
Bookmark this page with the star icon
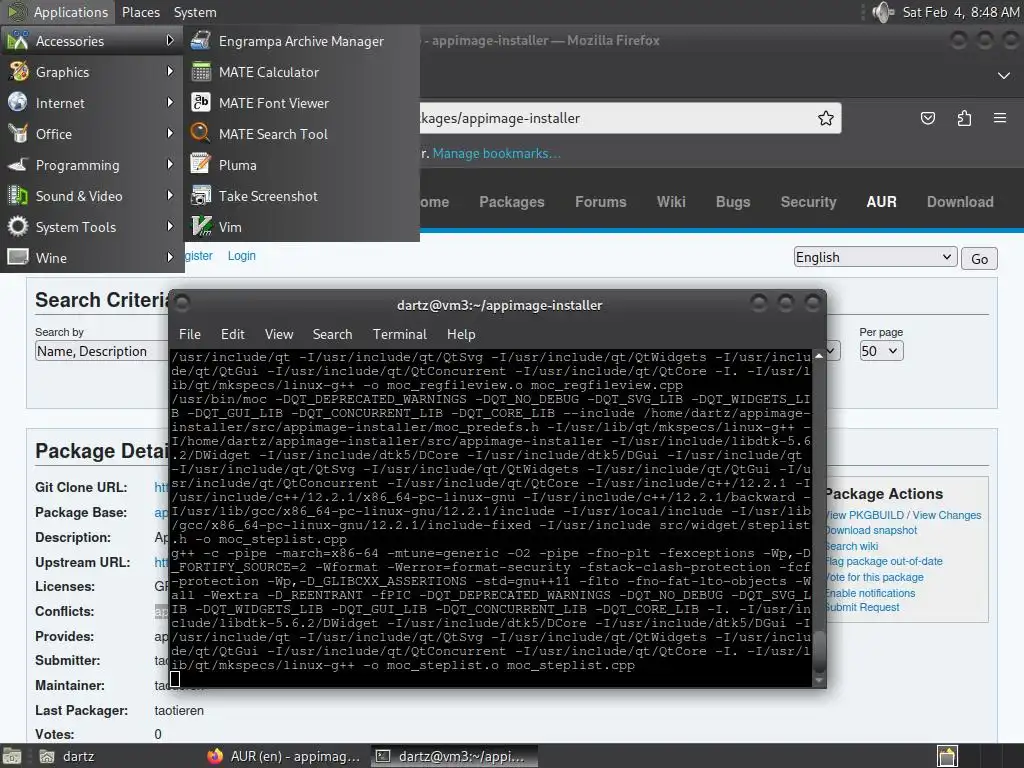[x=825, y=118]
